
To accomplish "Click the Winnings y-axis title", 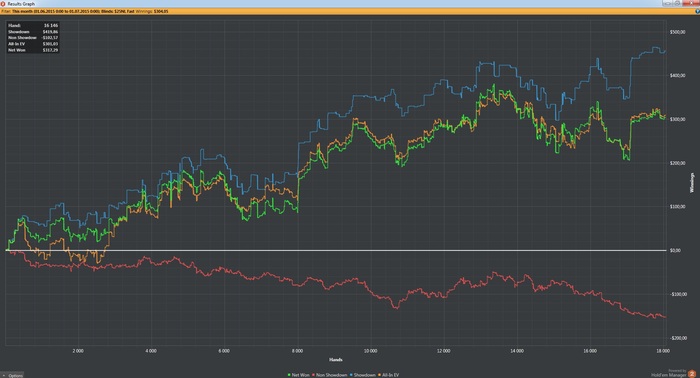I will (x=692, y=183).
